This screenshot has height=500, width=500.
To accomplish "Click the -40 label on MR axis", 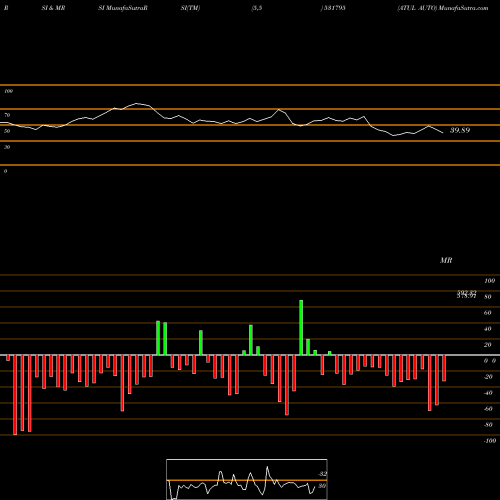I will pos(488,393).
